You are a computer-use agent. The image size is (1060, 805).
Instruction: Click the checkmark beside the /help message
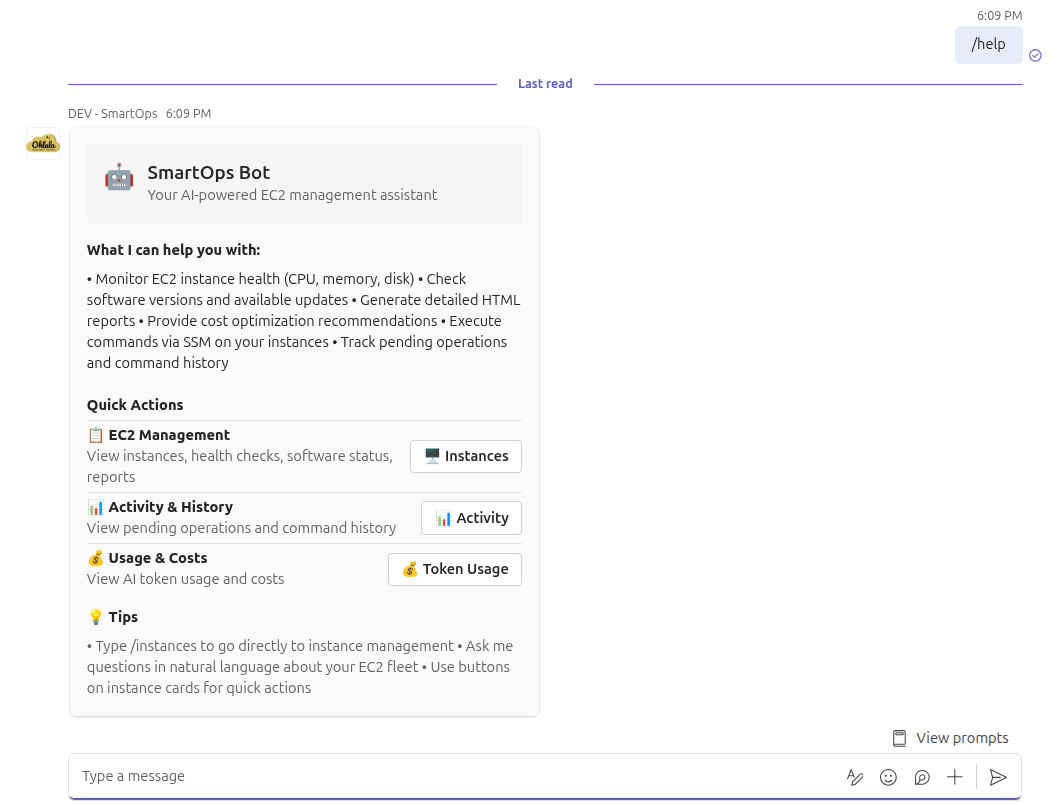click(1036, 56)
